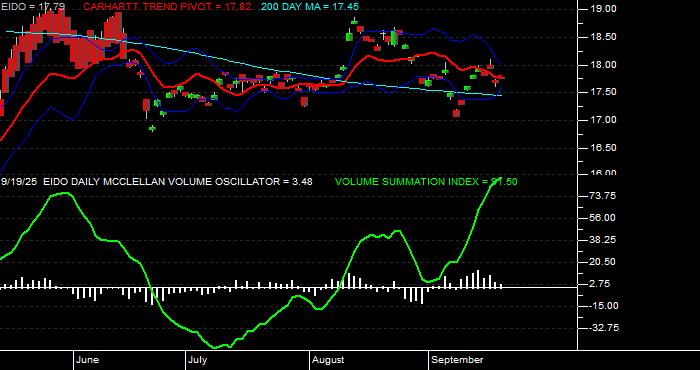Click the -32.75 oscillator axis value
700x370 pixels.
click(603, 328)
